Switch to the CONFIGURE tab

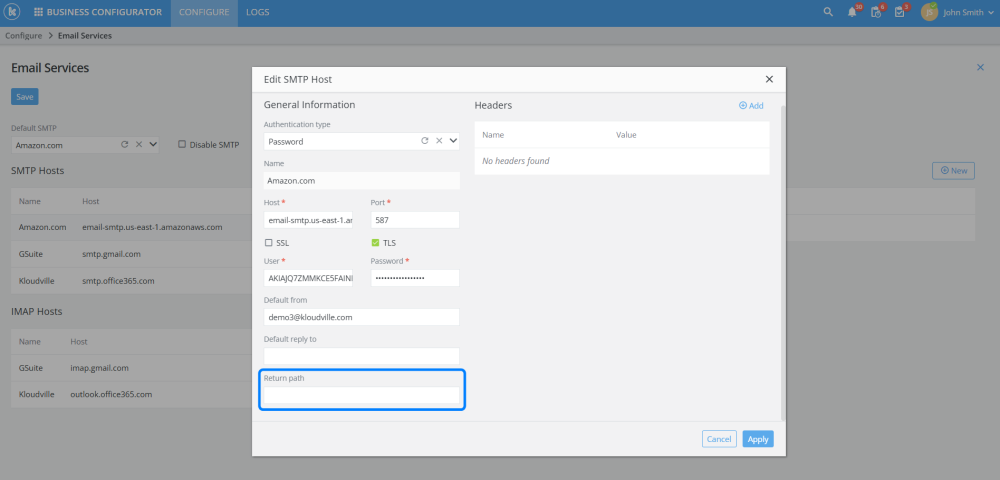pos(204,12)
